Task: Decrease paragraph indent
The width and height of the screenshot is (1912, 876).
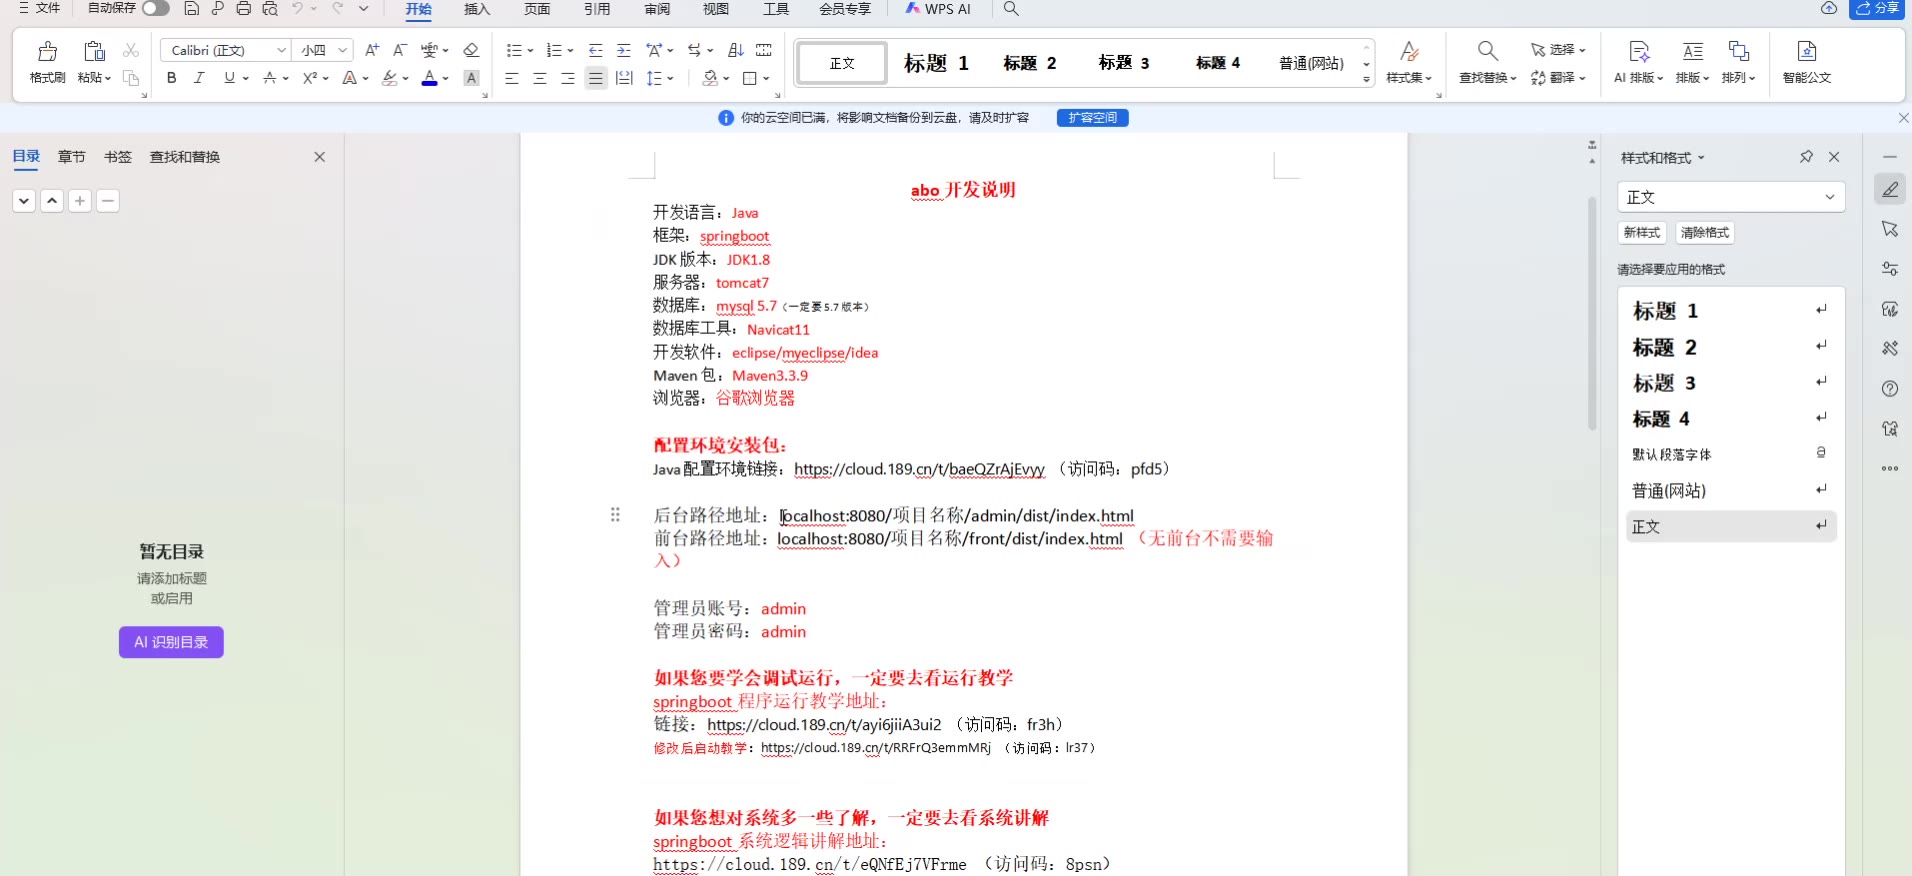Action: [596, 50]
